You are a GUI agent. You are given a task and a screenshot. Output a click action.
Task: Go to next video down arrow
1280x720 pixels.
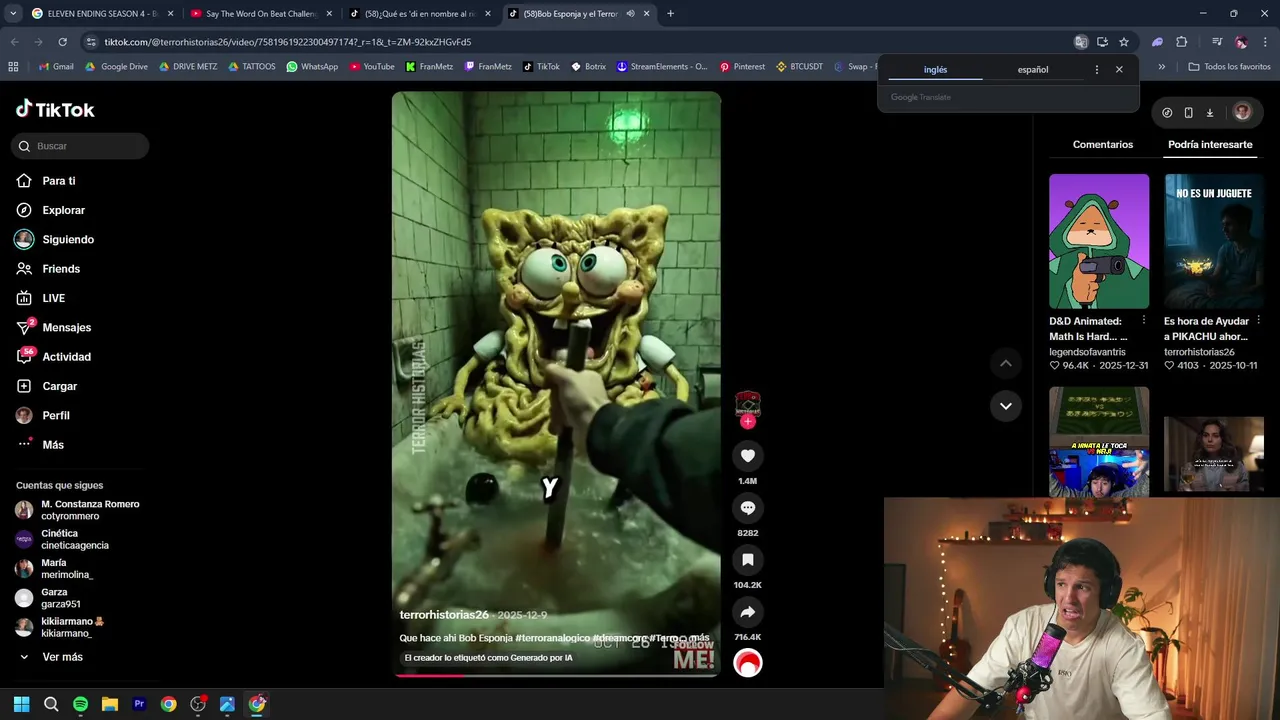tap(1006, 406)
